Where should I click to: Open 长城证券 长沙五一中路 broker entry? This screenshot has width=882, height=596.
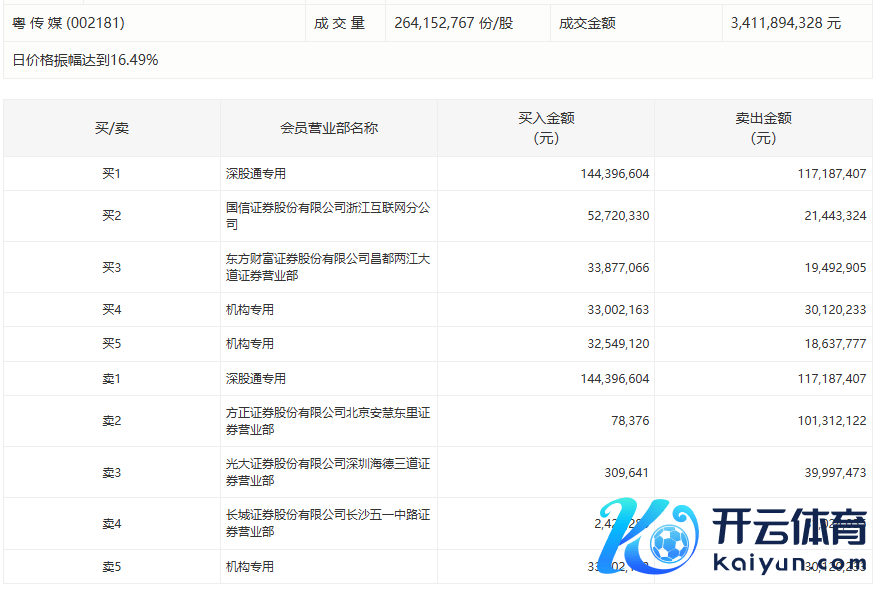[x=328, y=523]
